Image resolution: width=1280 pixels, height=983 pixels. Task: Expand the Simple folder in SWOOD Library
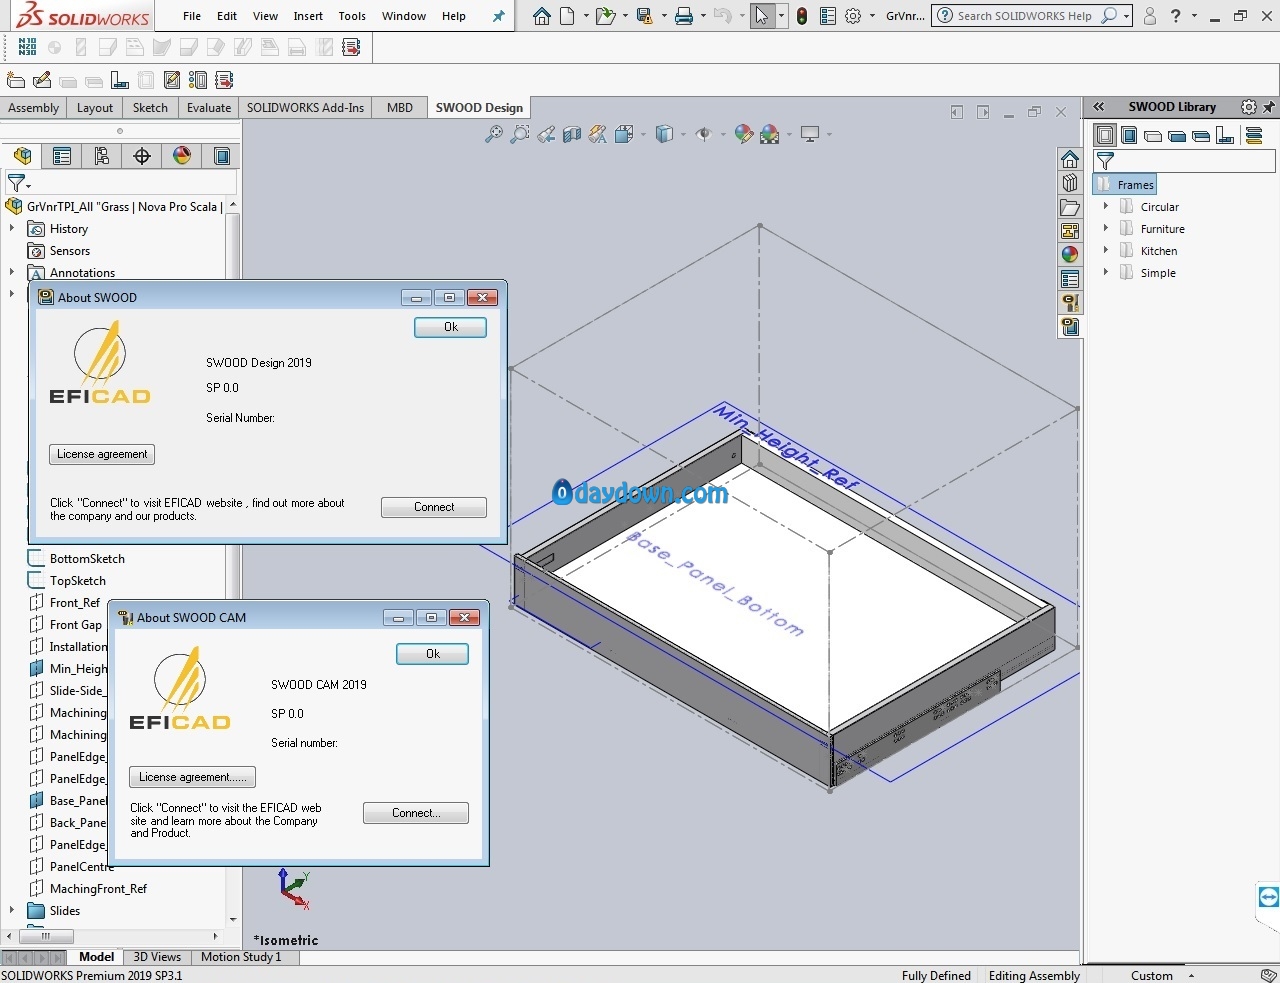1106,272
